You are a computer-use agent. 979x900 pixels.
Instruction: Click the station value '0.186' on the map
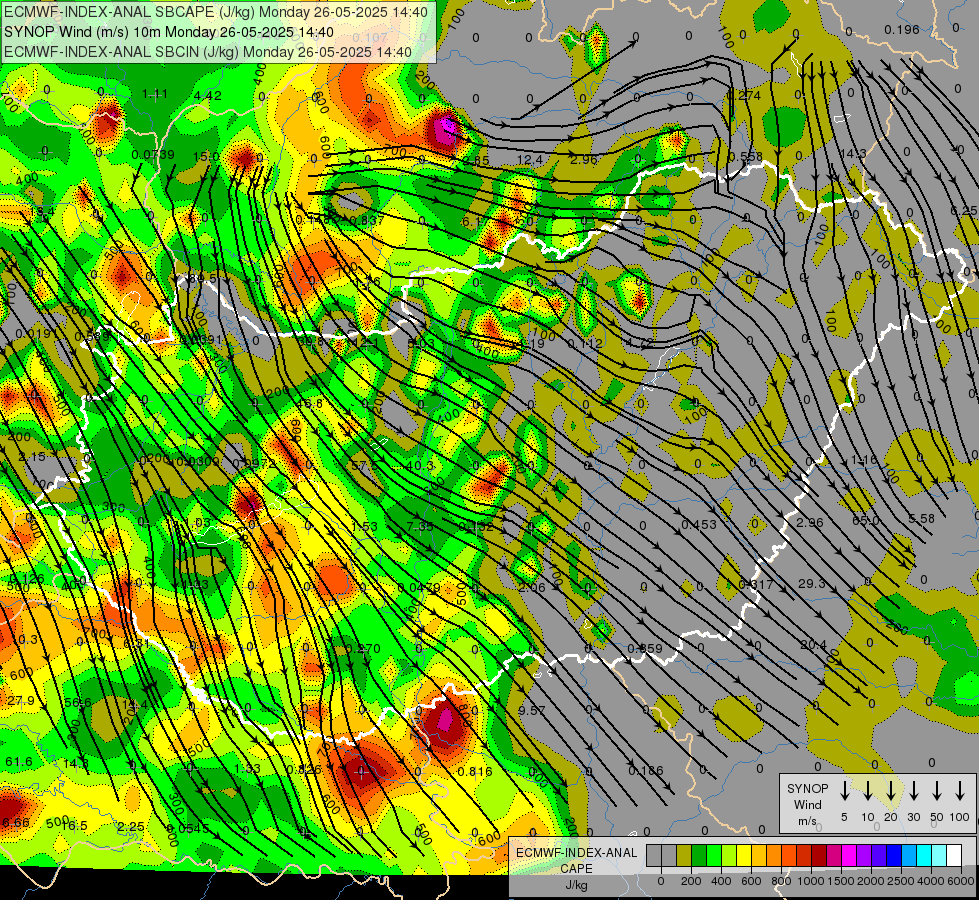pyautogui.click(x=646, y=771)
